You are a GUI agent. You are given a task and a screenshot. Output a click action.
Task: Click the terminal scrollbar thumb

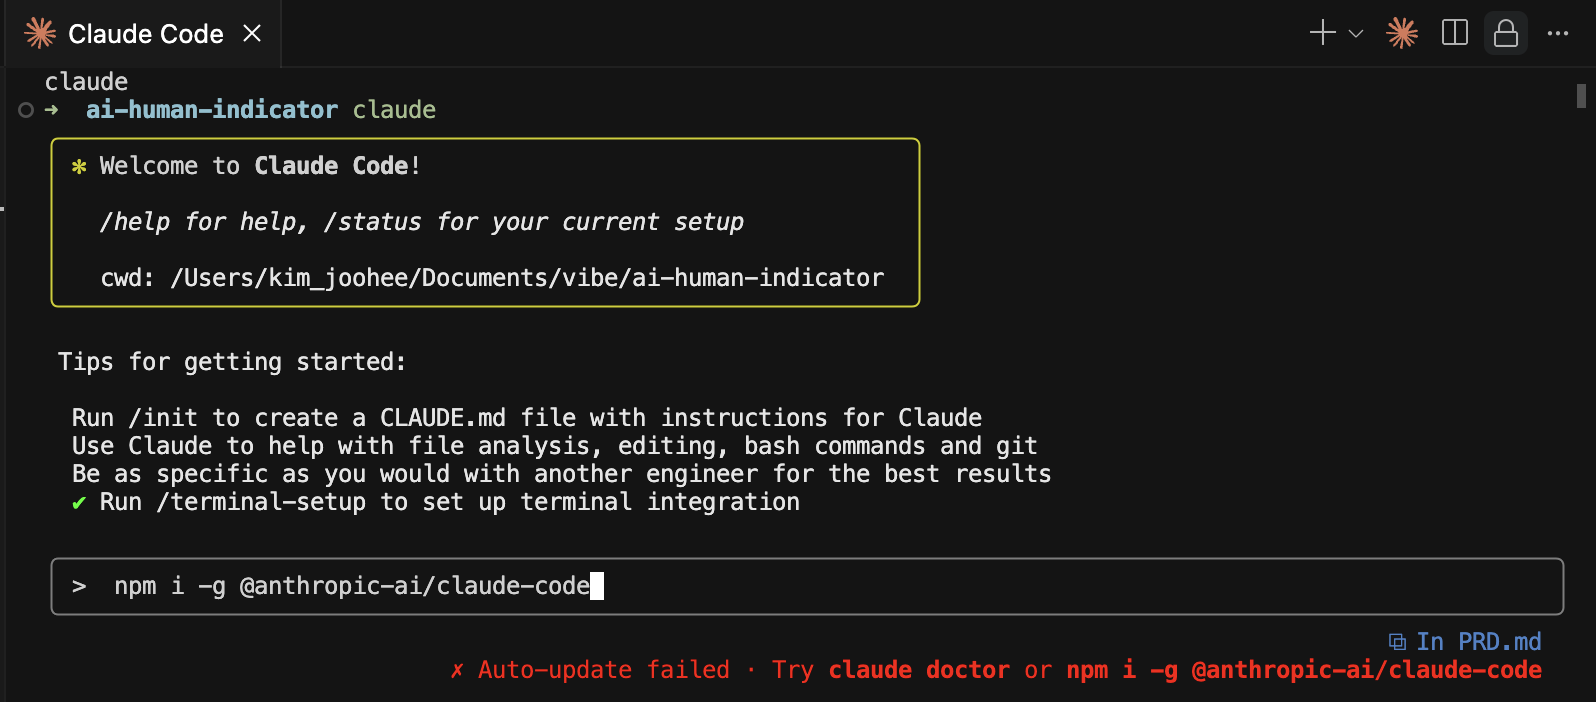1581,96
